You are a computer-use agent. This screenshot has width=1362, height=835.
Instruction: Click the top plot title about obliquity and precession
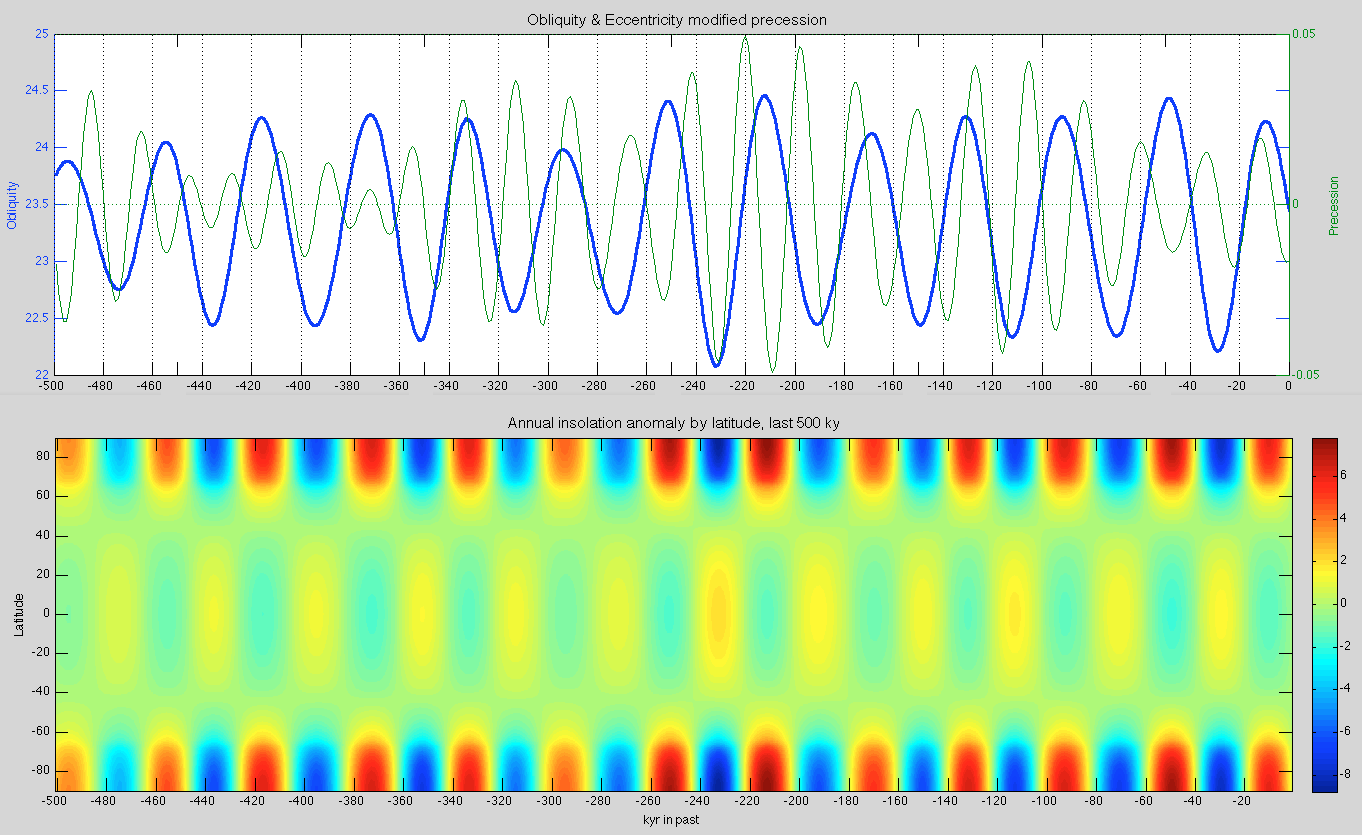677,20
